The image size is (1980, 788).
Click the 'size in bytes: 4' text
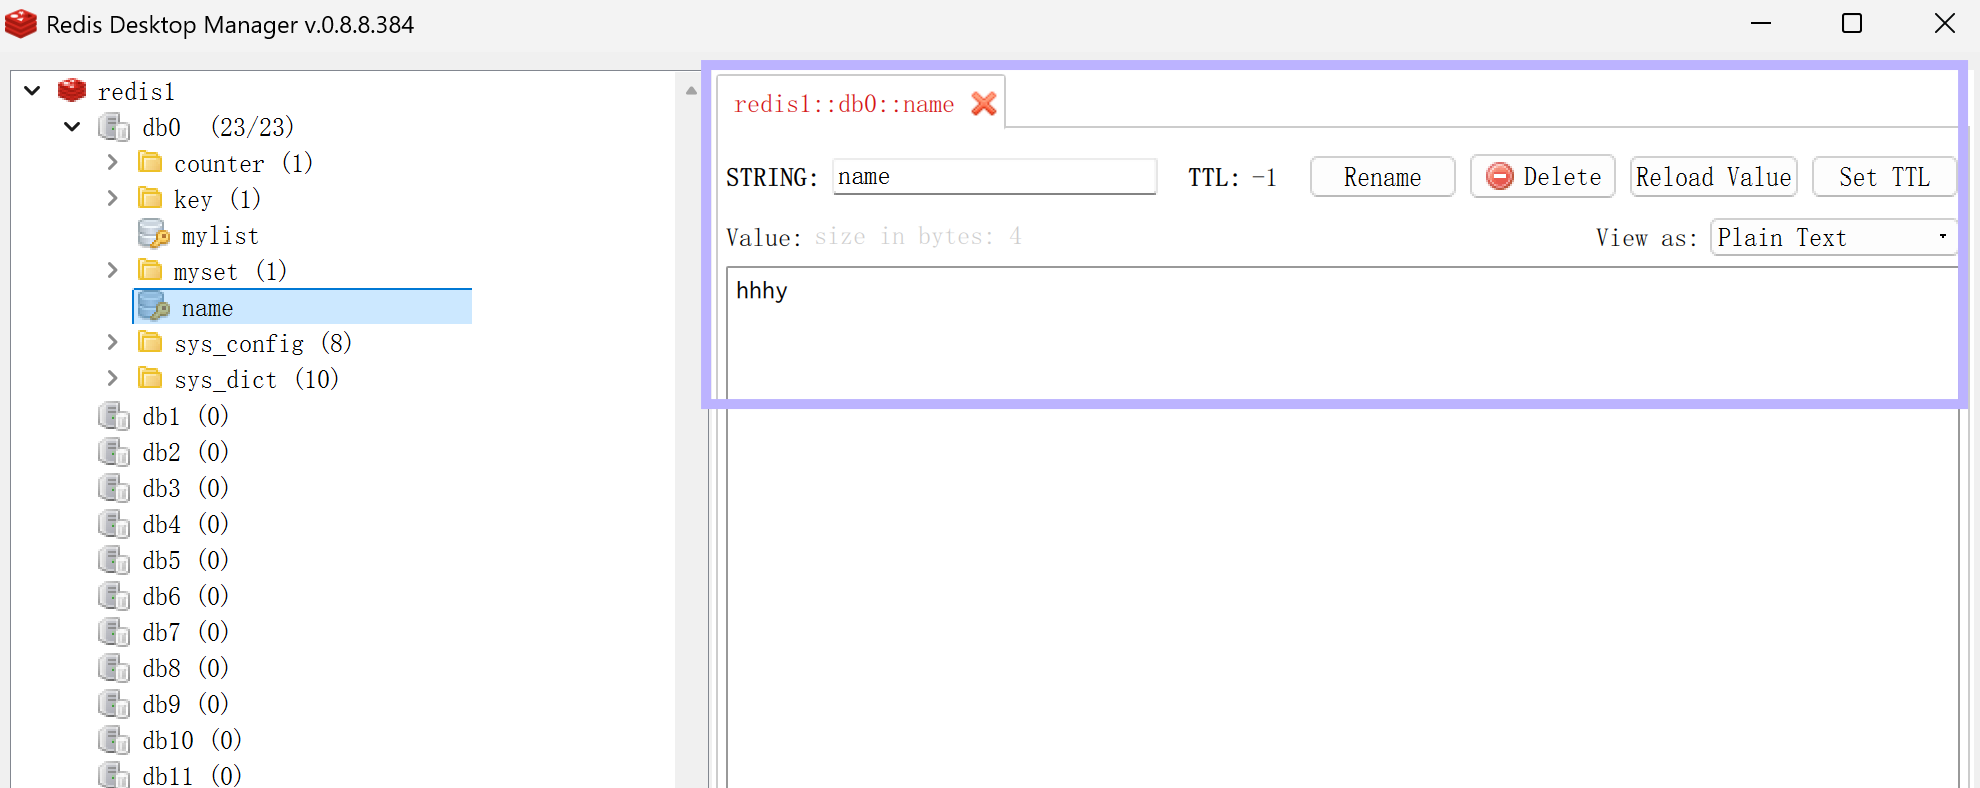918,236
